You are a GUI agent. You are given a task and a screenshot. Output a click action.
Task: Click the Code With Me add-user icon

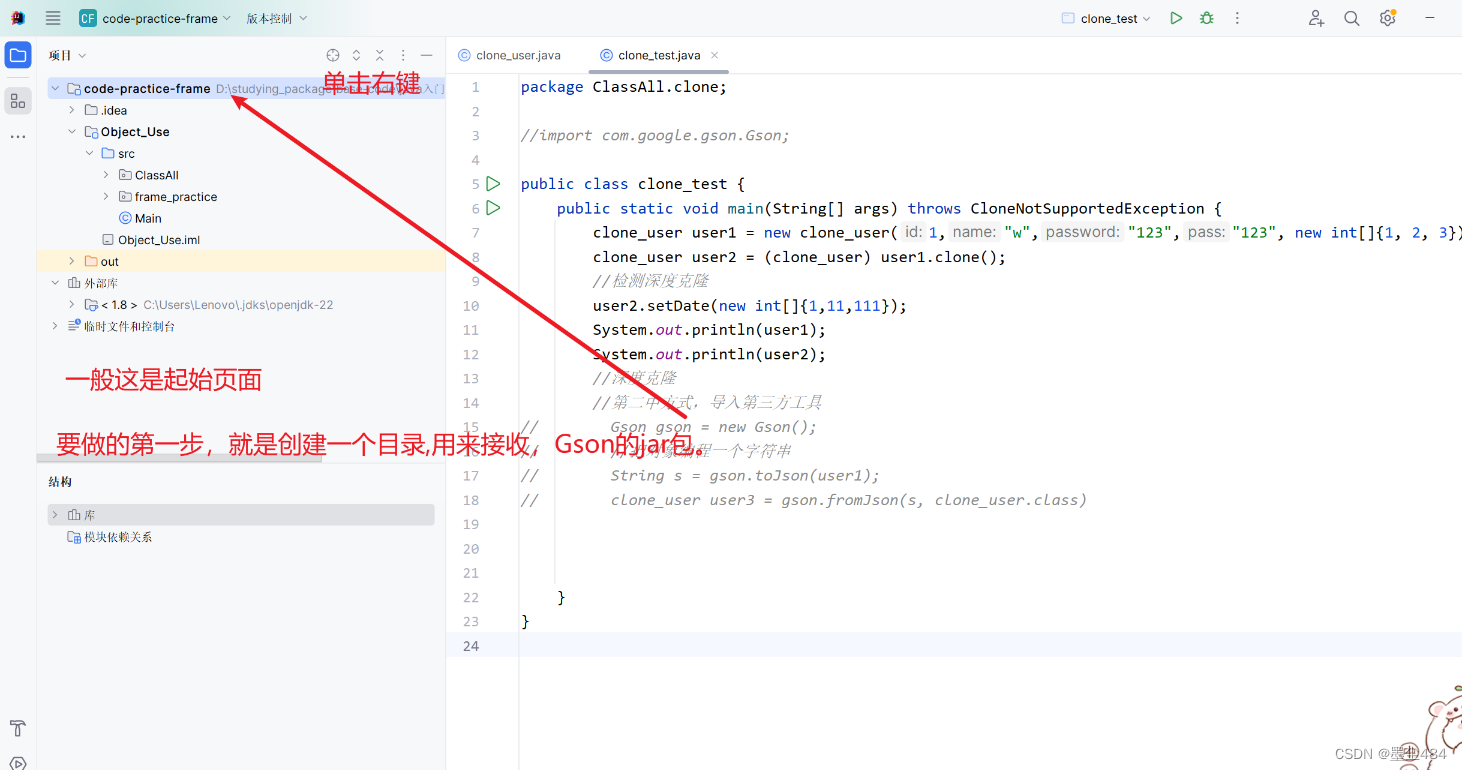[x=1315, y=17]
